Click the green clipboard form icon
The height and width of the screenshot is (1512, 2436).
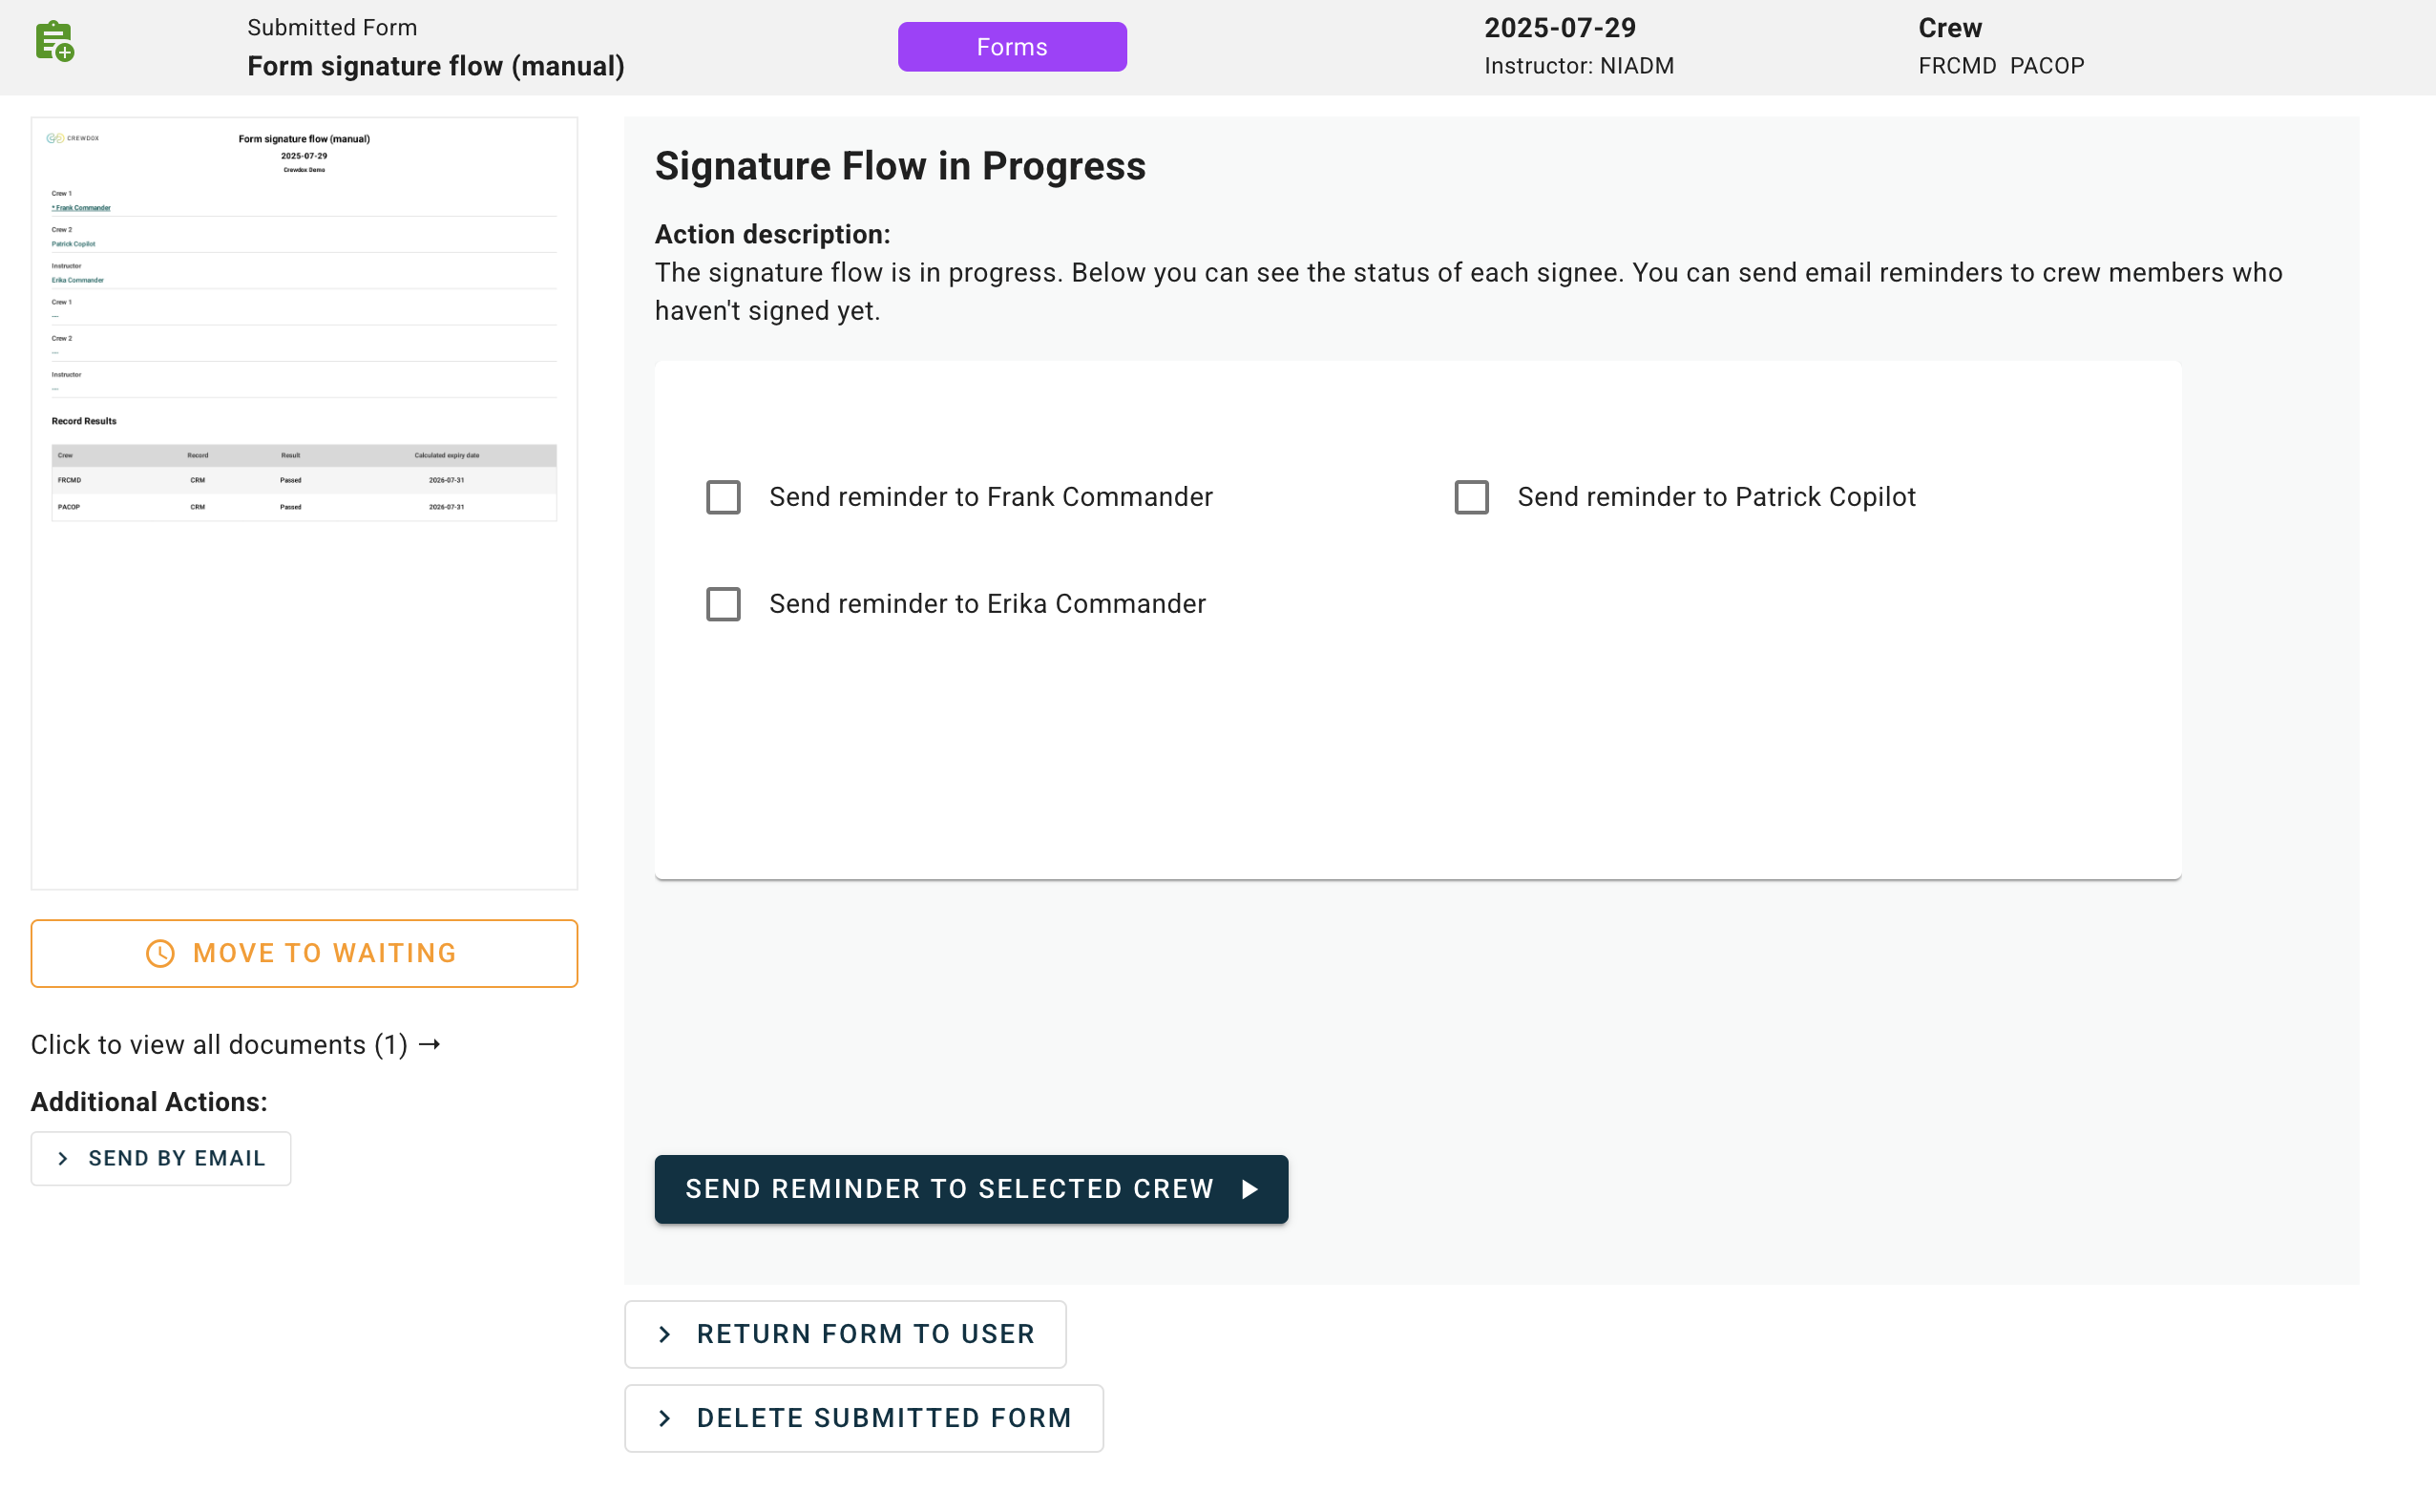55,42
